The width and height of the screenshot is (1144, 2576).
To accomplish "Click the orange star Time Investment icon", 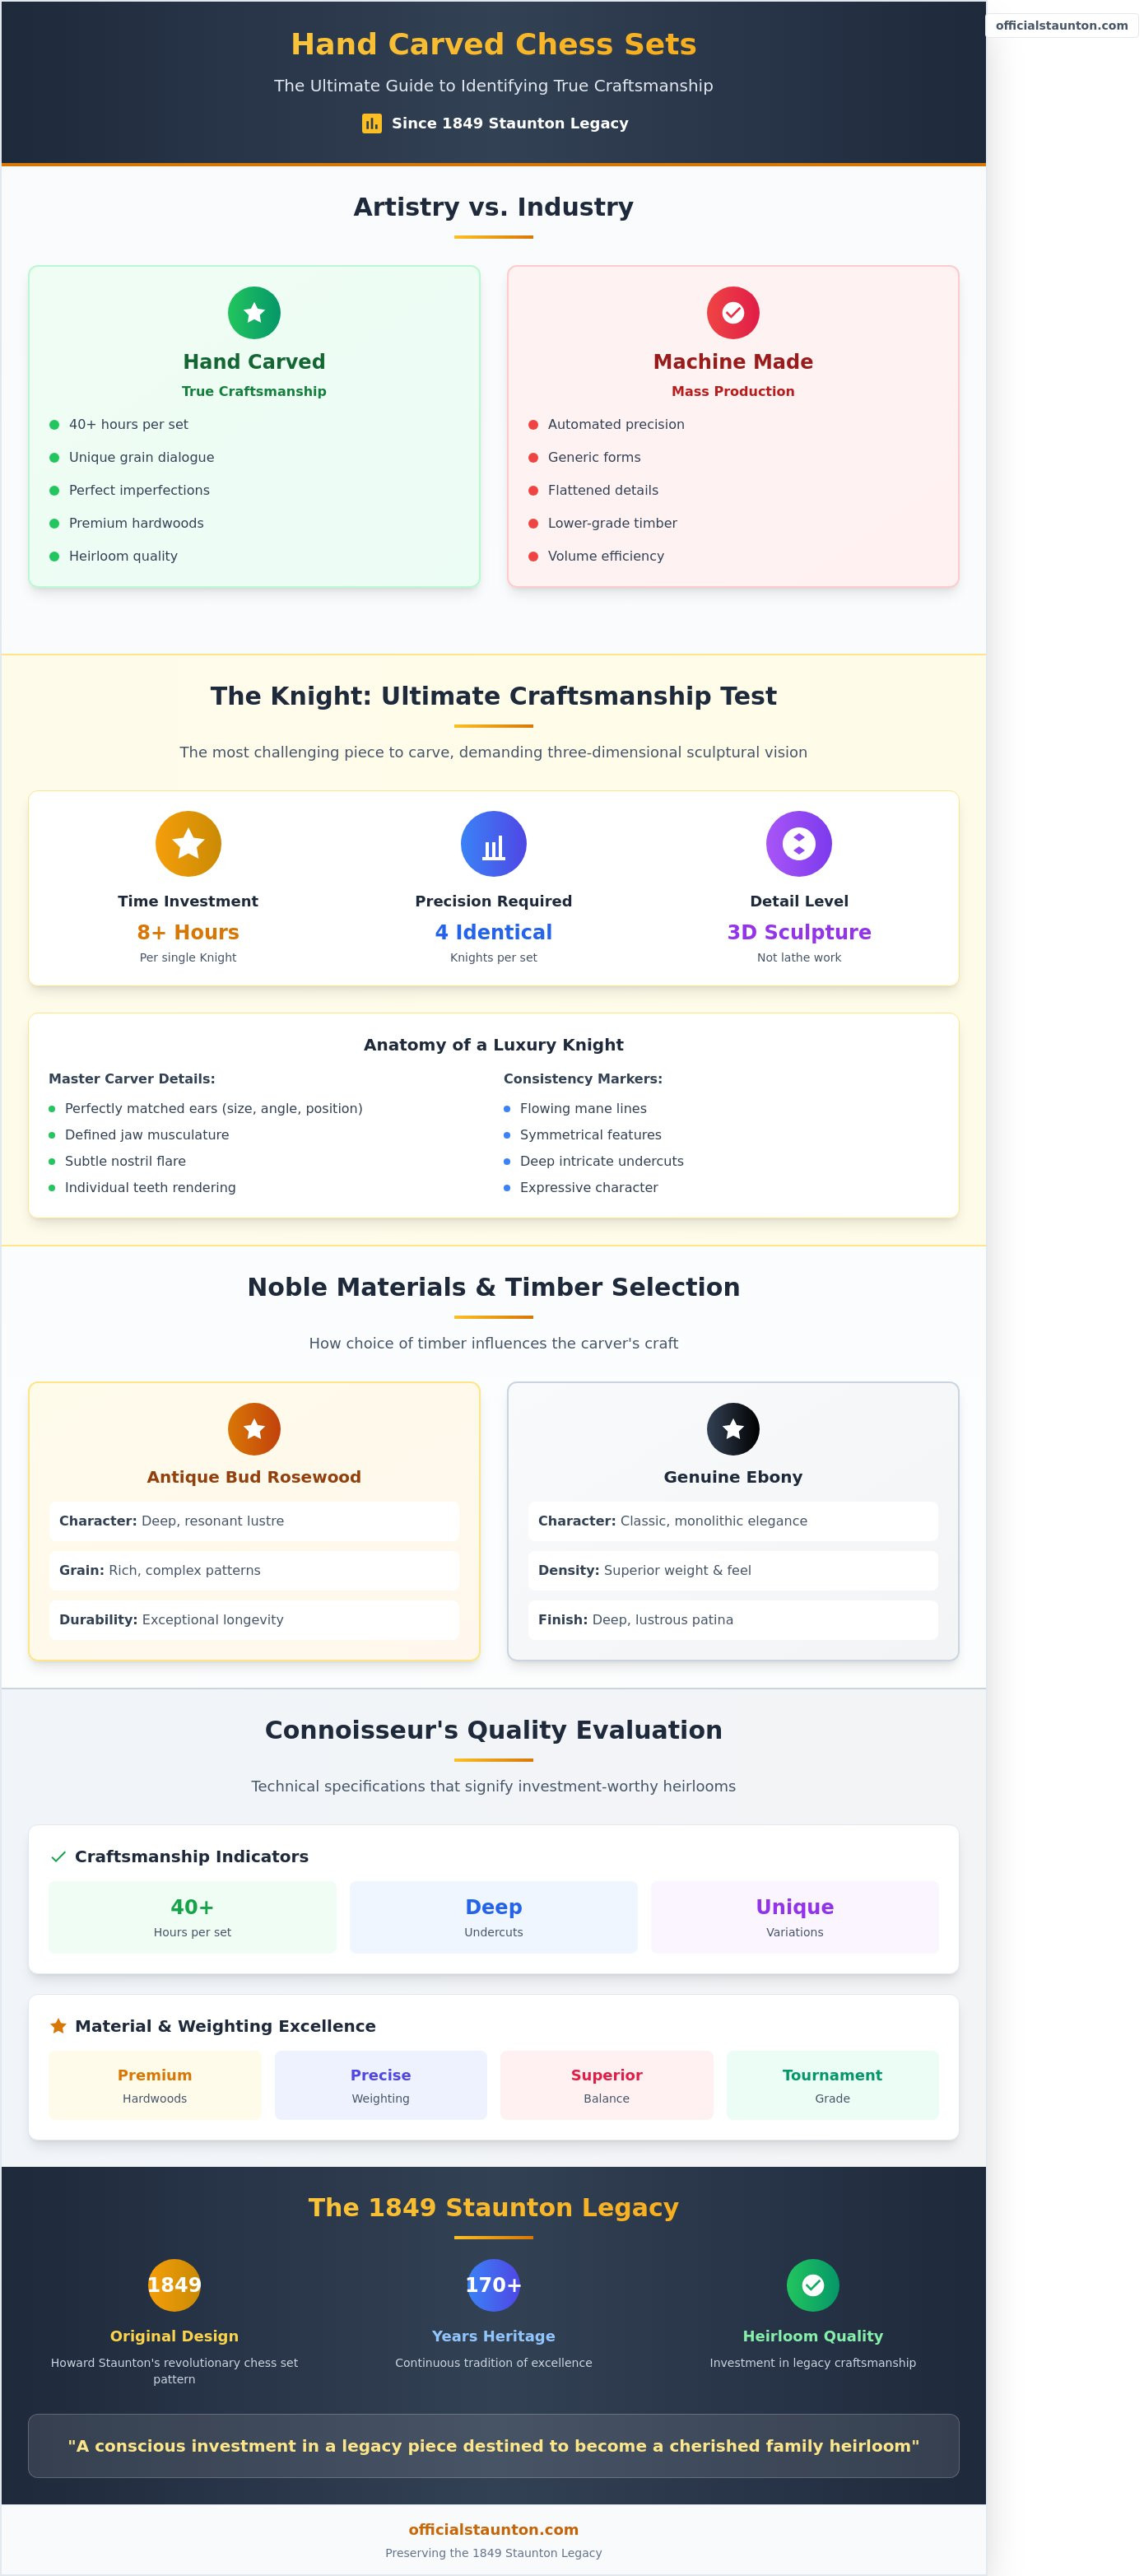I will click(188, 843).
